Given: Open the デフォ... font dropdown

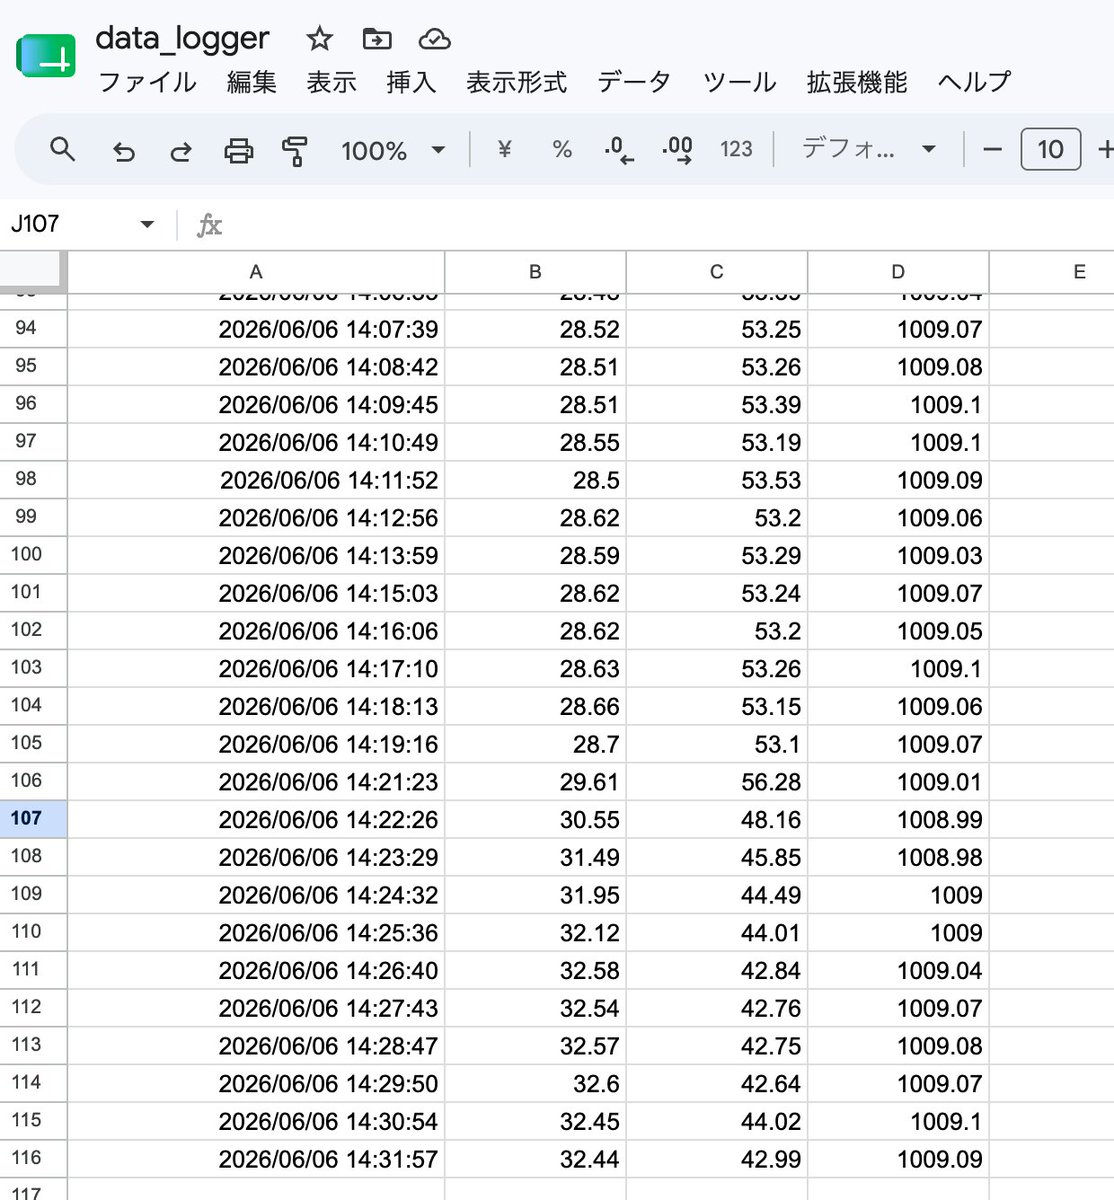Looking at the screenshot, I should [x=868, y=150].
